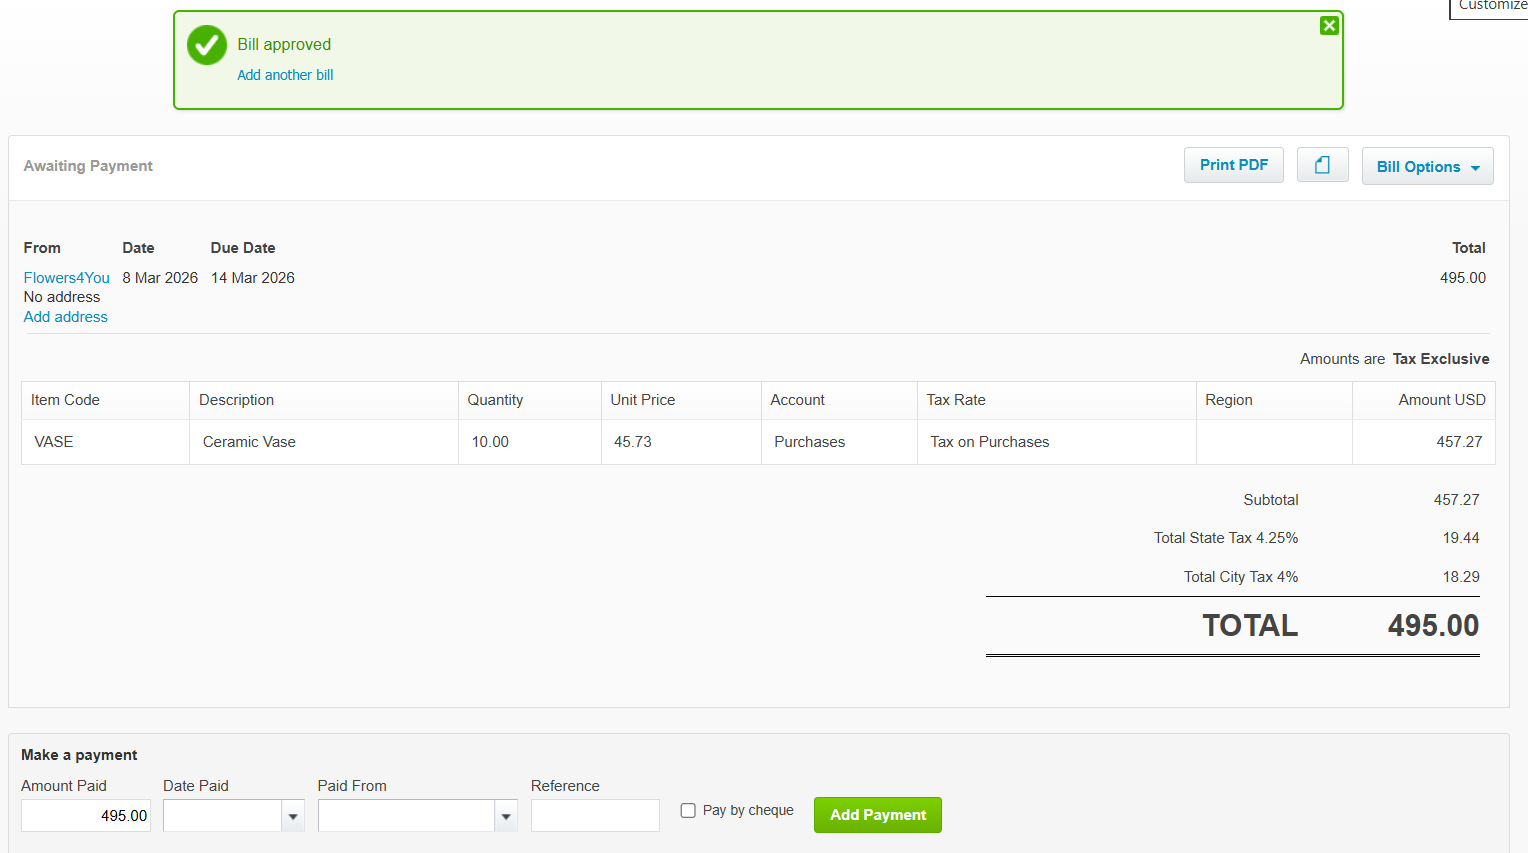
Task: Click the Tax on Purchases cell
Action: [x=1057, y=442]
